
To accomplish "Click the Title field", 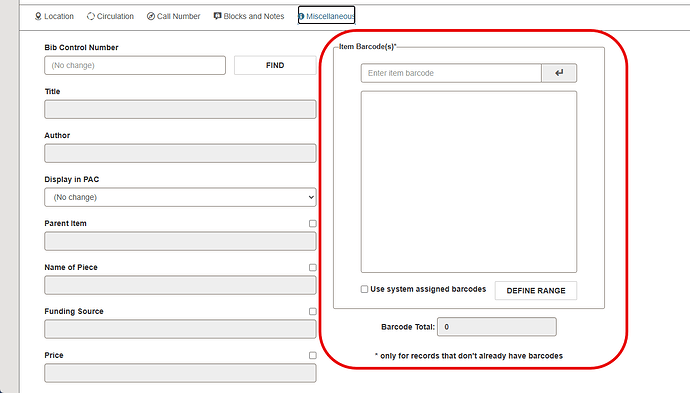I will pyautogui.click(x=180, y=109).
